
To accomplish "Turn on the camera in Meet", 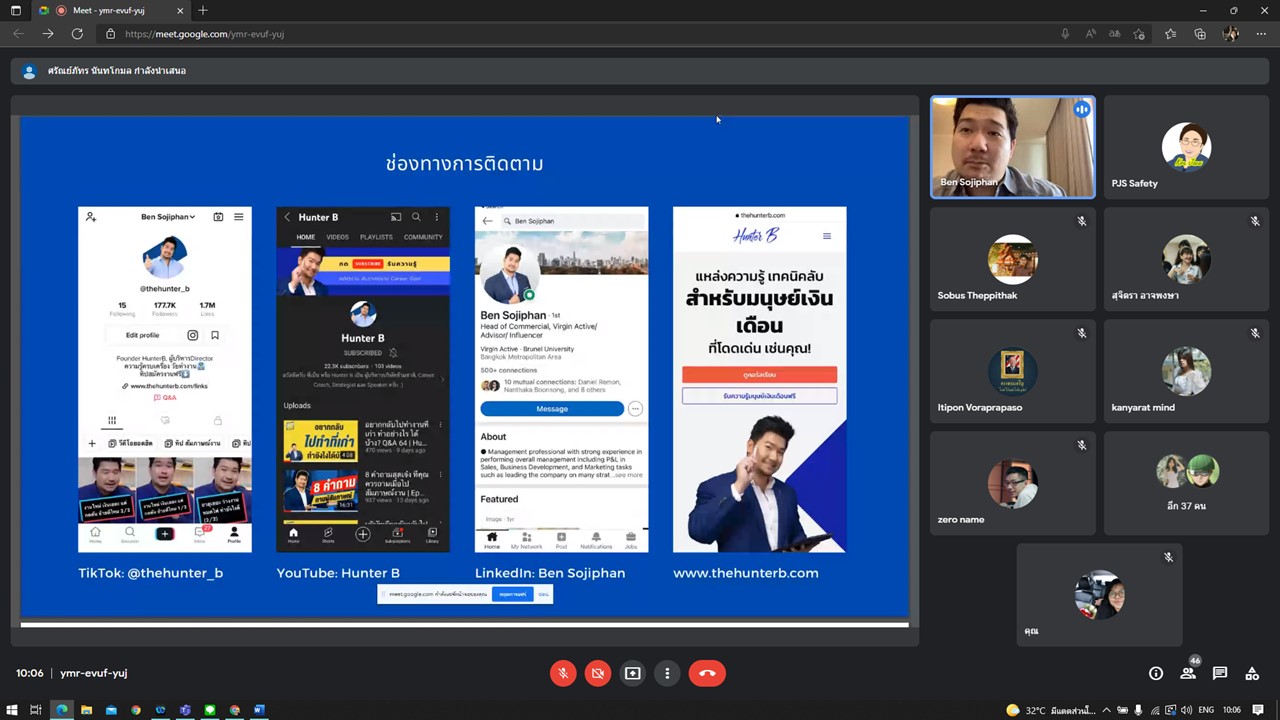I will click(x=598, y=673).
